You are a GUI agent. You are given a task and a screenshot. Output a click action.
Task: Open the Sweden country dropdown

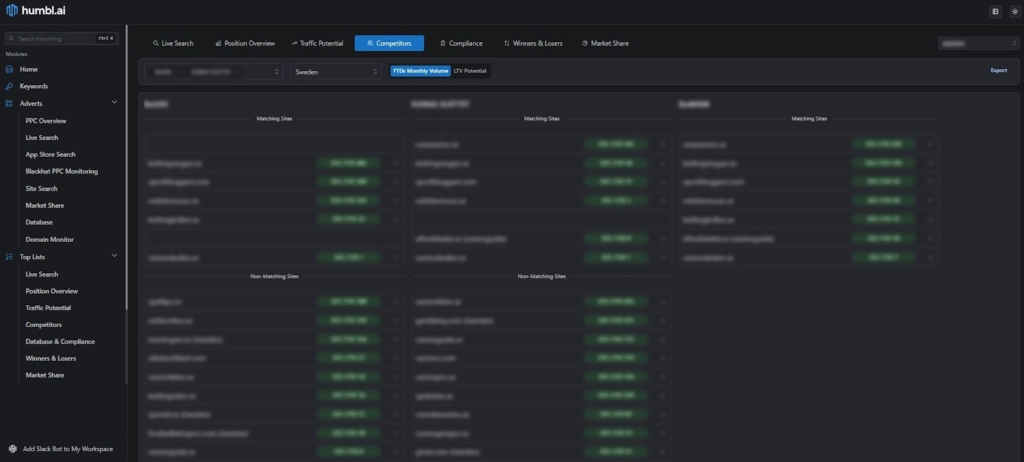pos(336,72)
